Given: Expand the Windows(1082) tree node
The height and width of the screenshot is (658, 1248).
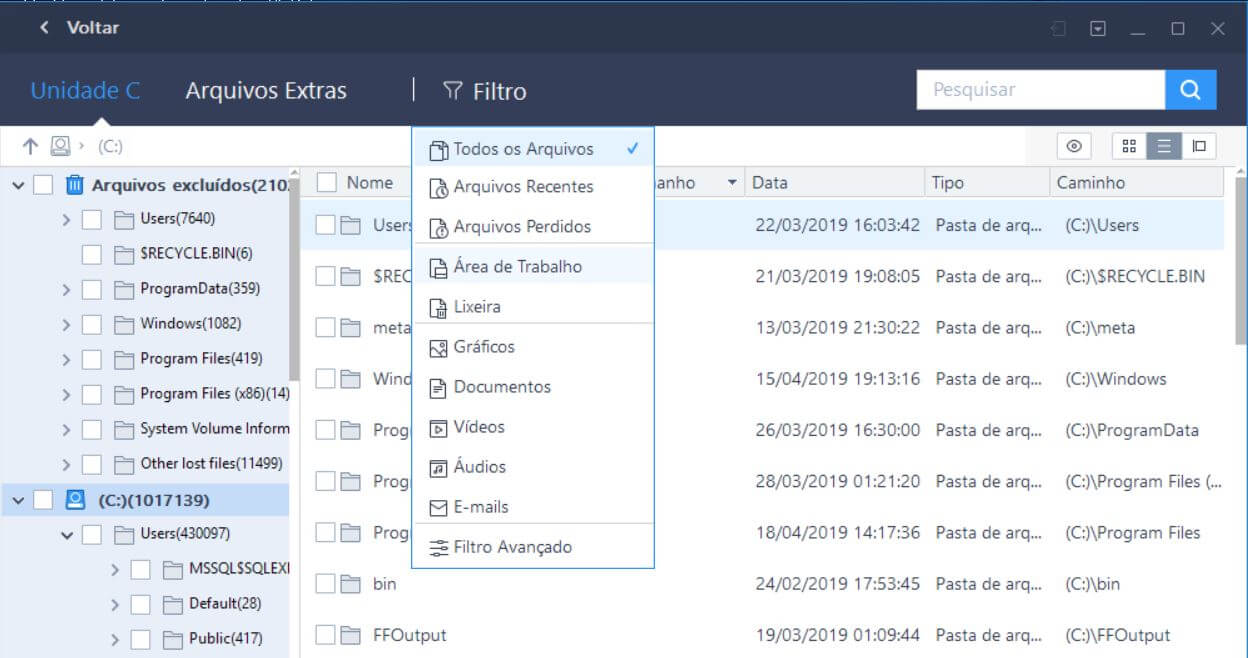Looking at the screenshot, I should pos(66,325).
